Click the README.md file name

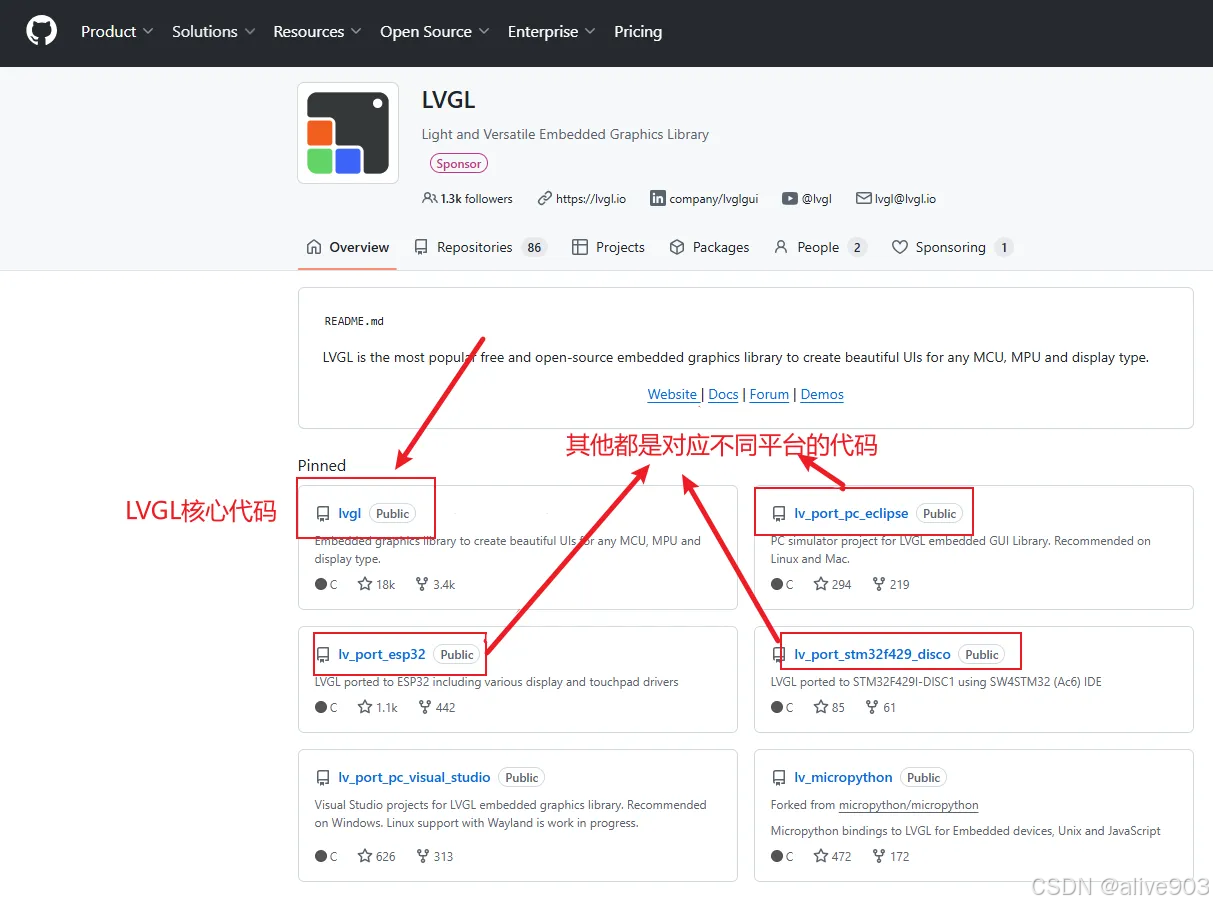tap(354, 321)
